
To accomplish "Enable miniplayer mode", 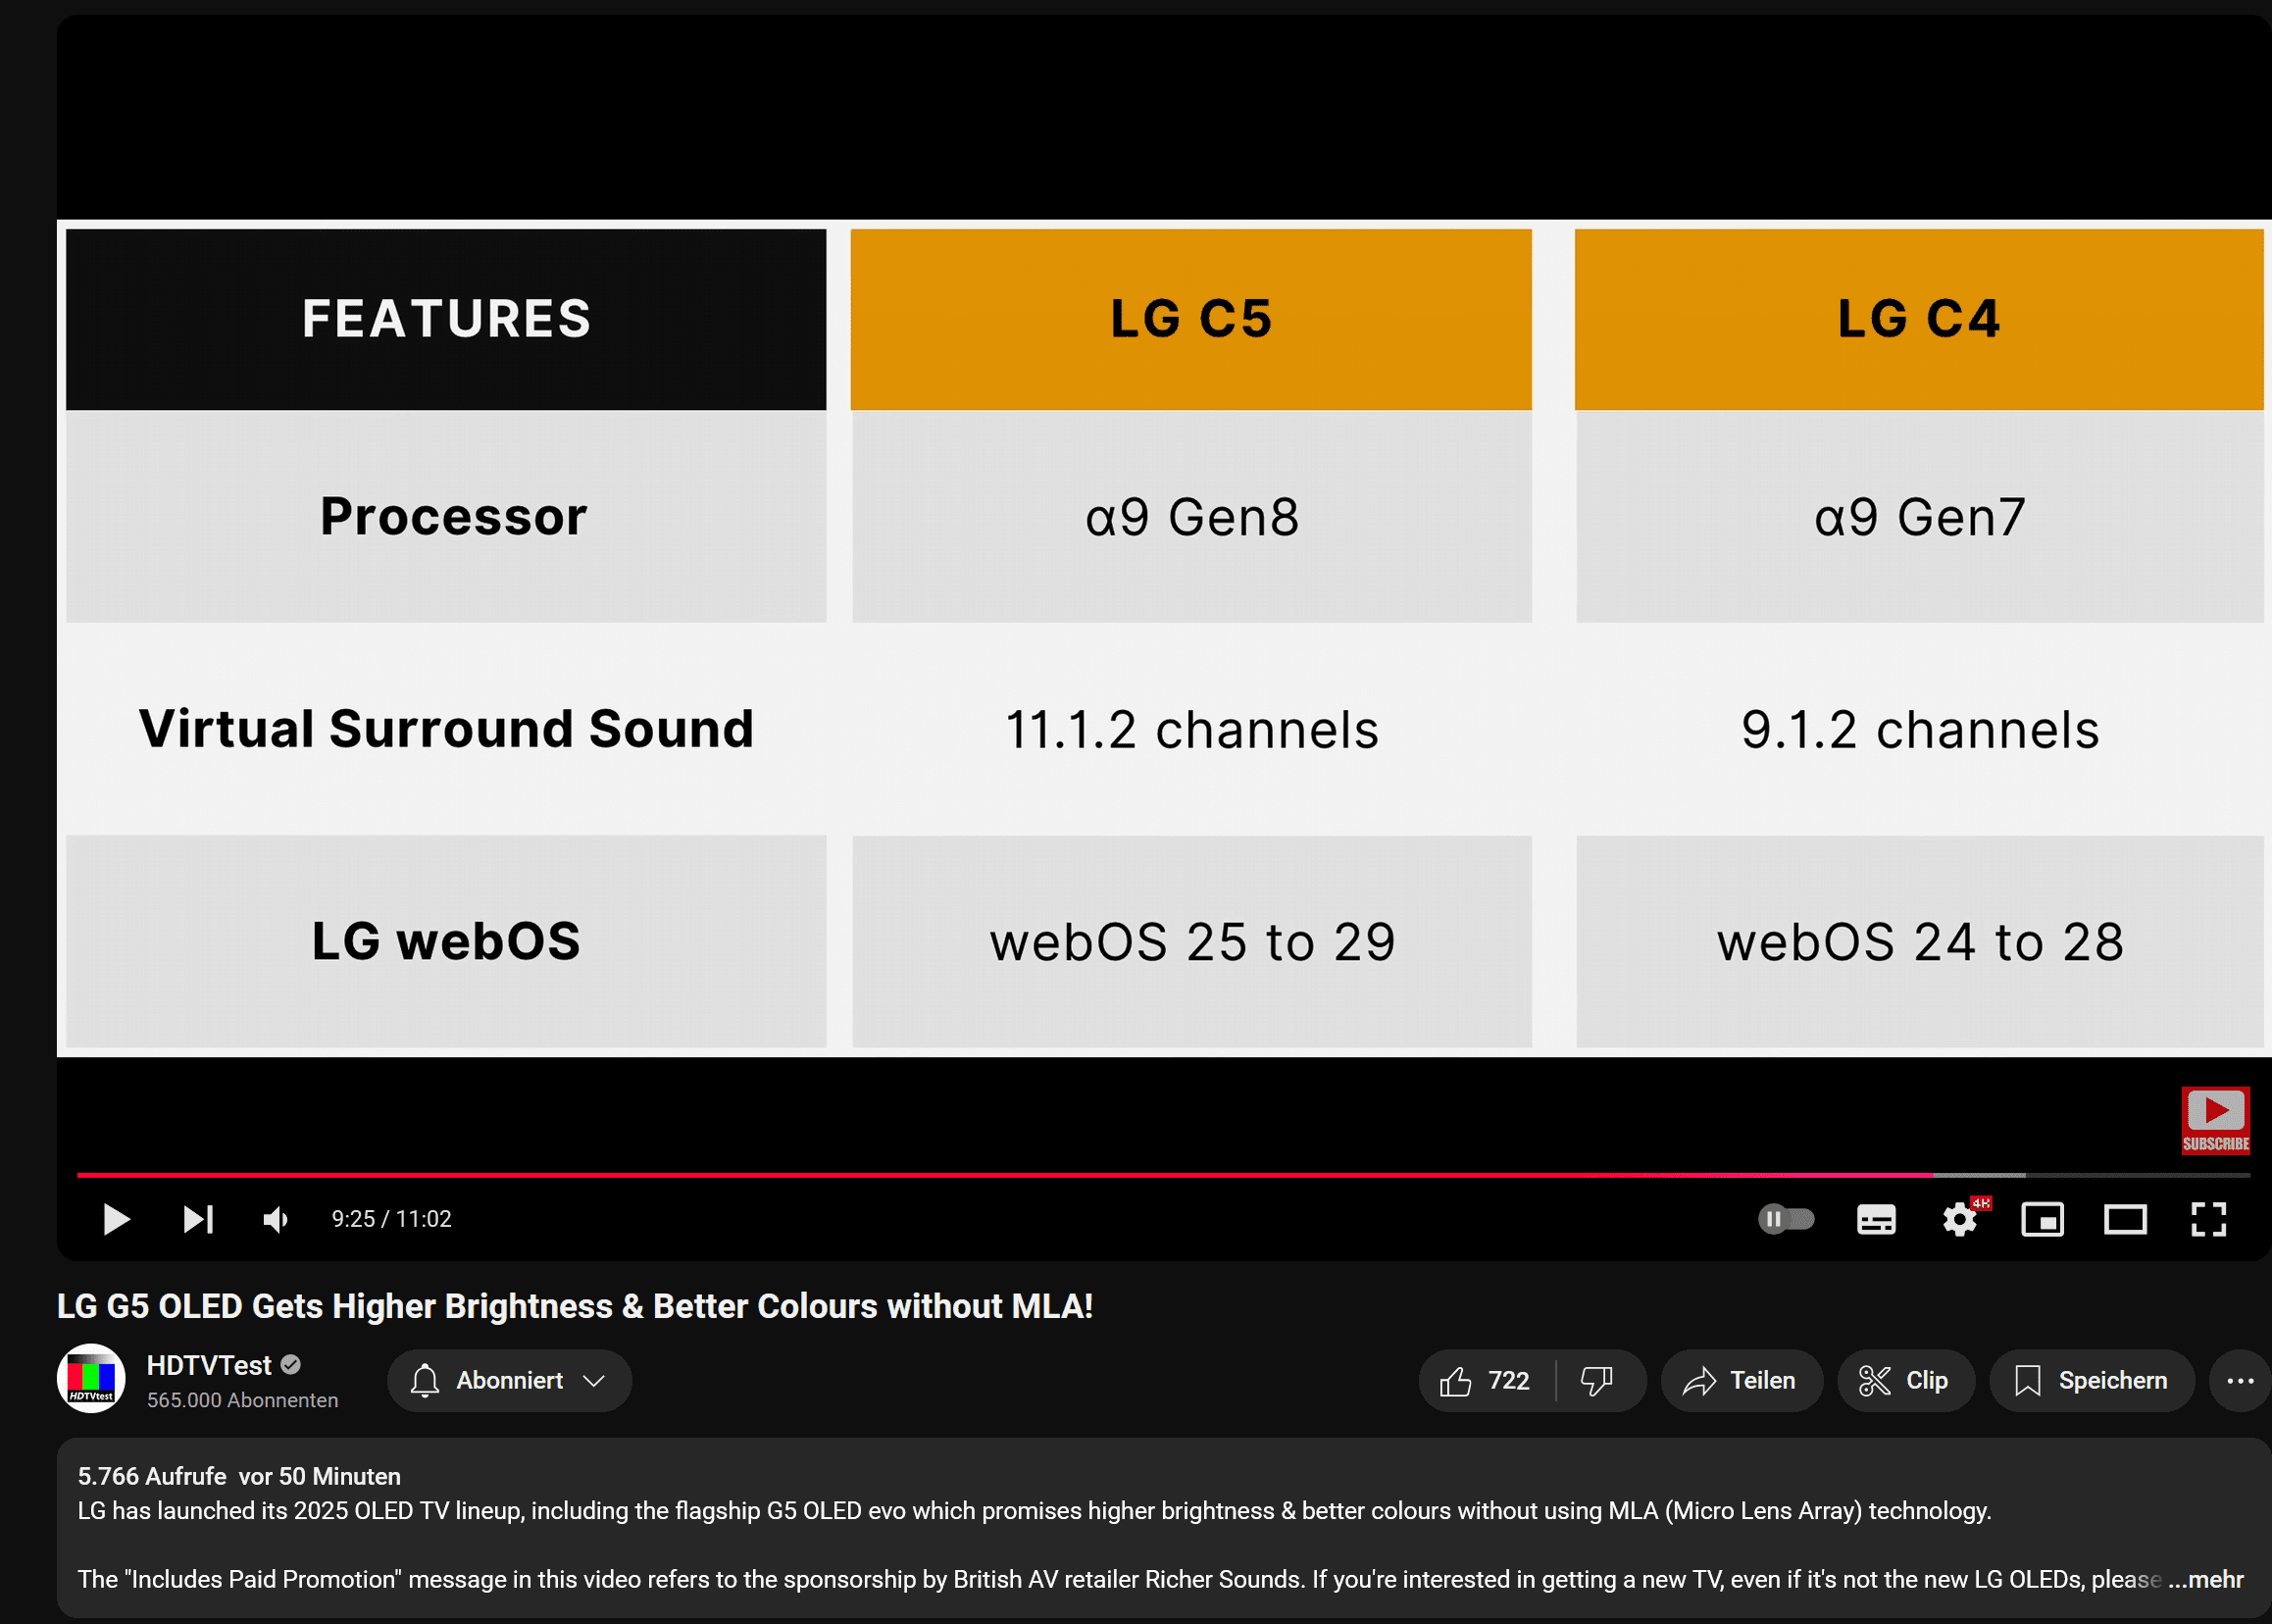I will [2042, 1219].
